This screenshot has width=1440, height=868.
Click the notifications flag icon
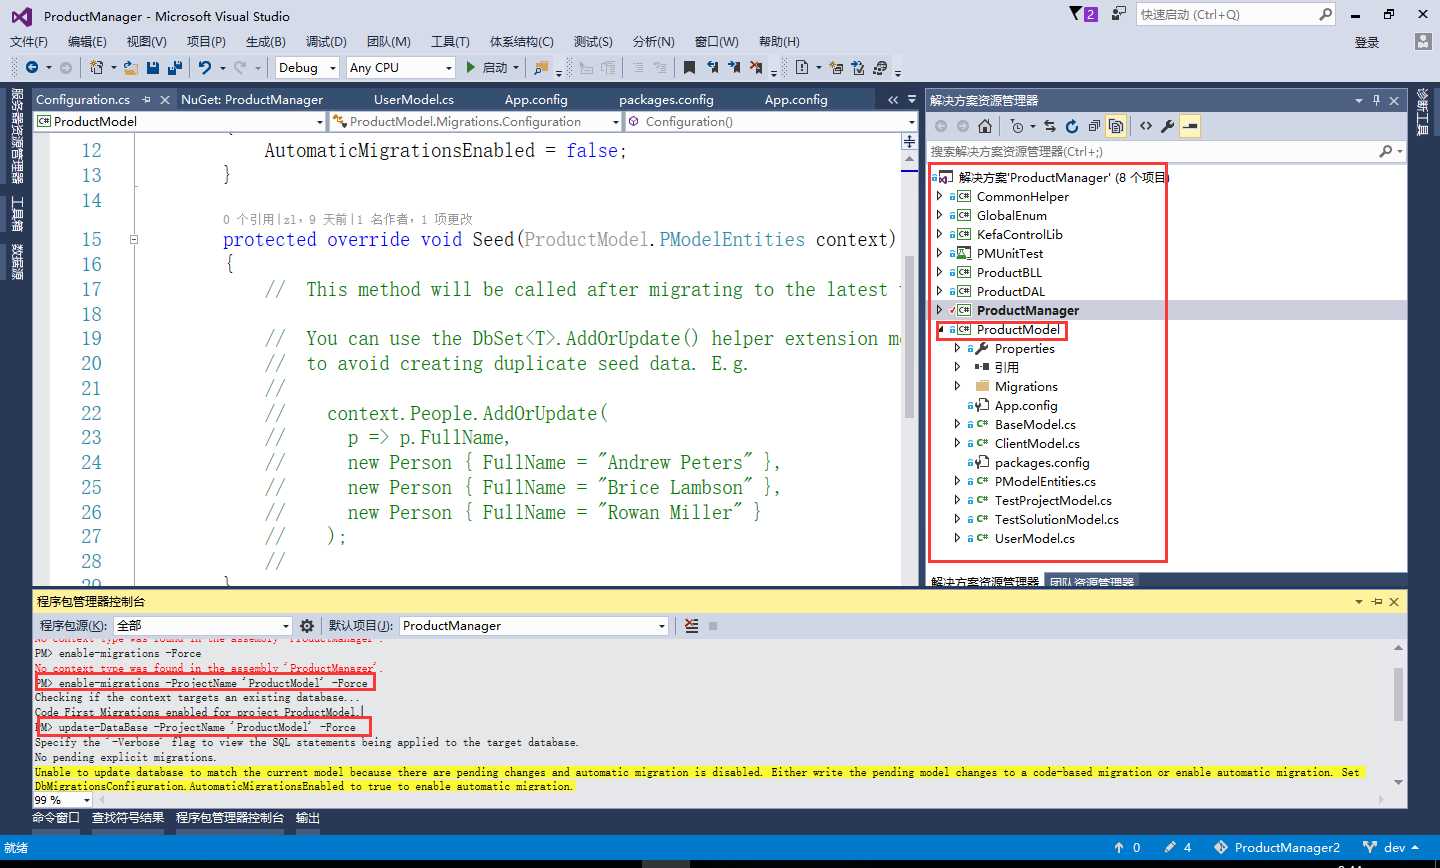(1083, 14)
